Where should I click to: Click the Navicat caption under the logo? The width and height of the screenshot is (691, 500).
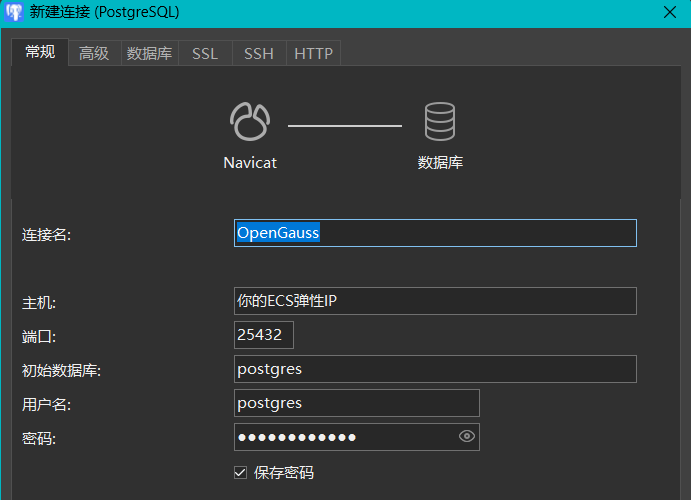point(250,163)
